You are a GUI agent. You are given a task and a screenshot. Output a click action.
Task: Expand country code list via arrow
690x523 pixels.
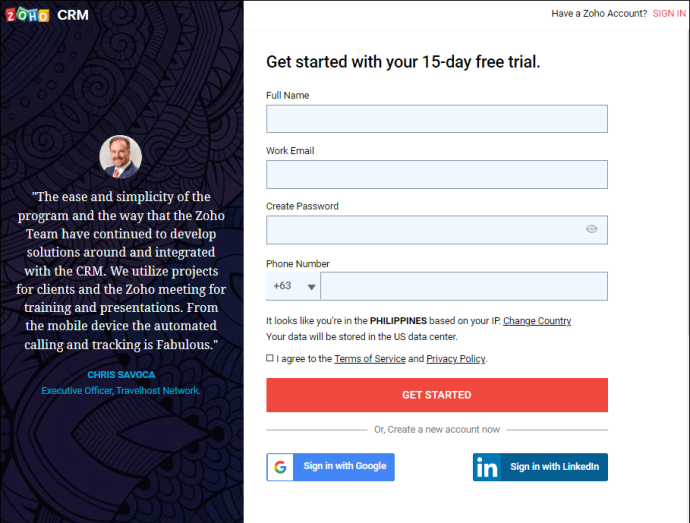click(311, 287)
